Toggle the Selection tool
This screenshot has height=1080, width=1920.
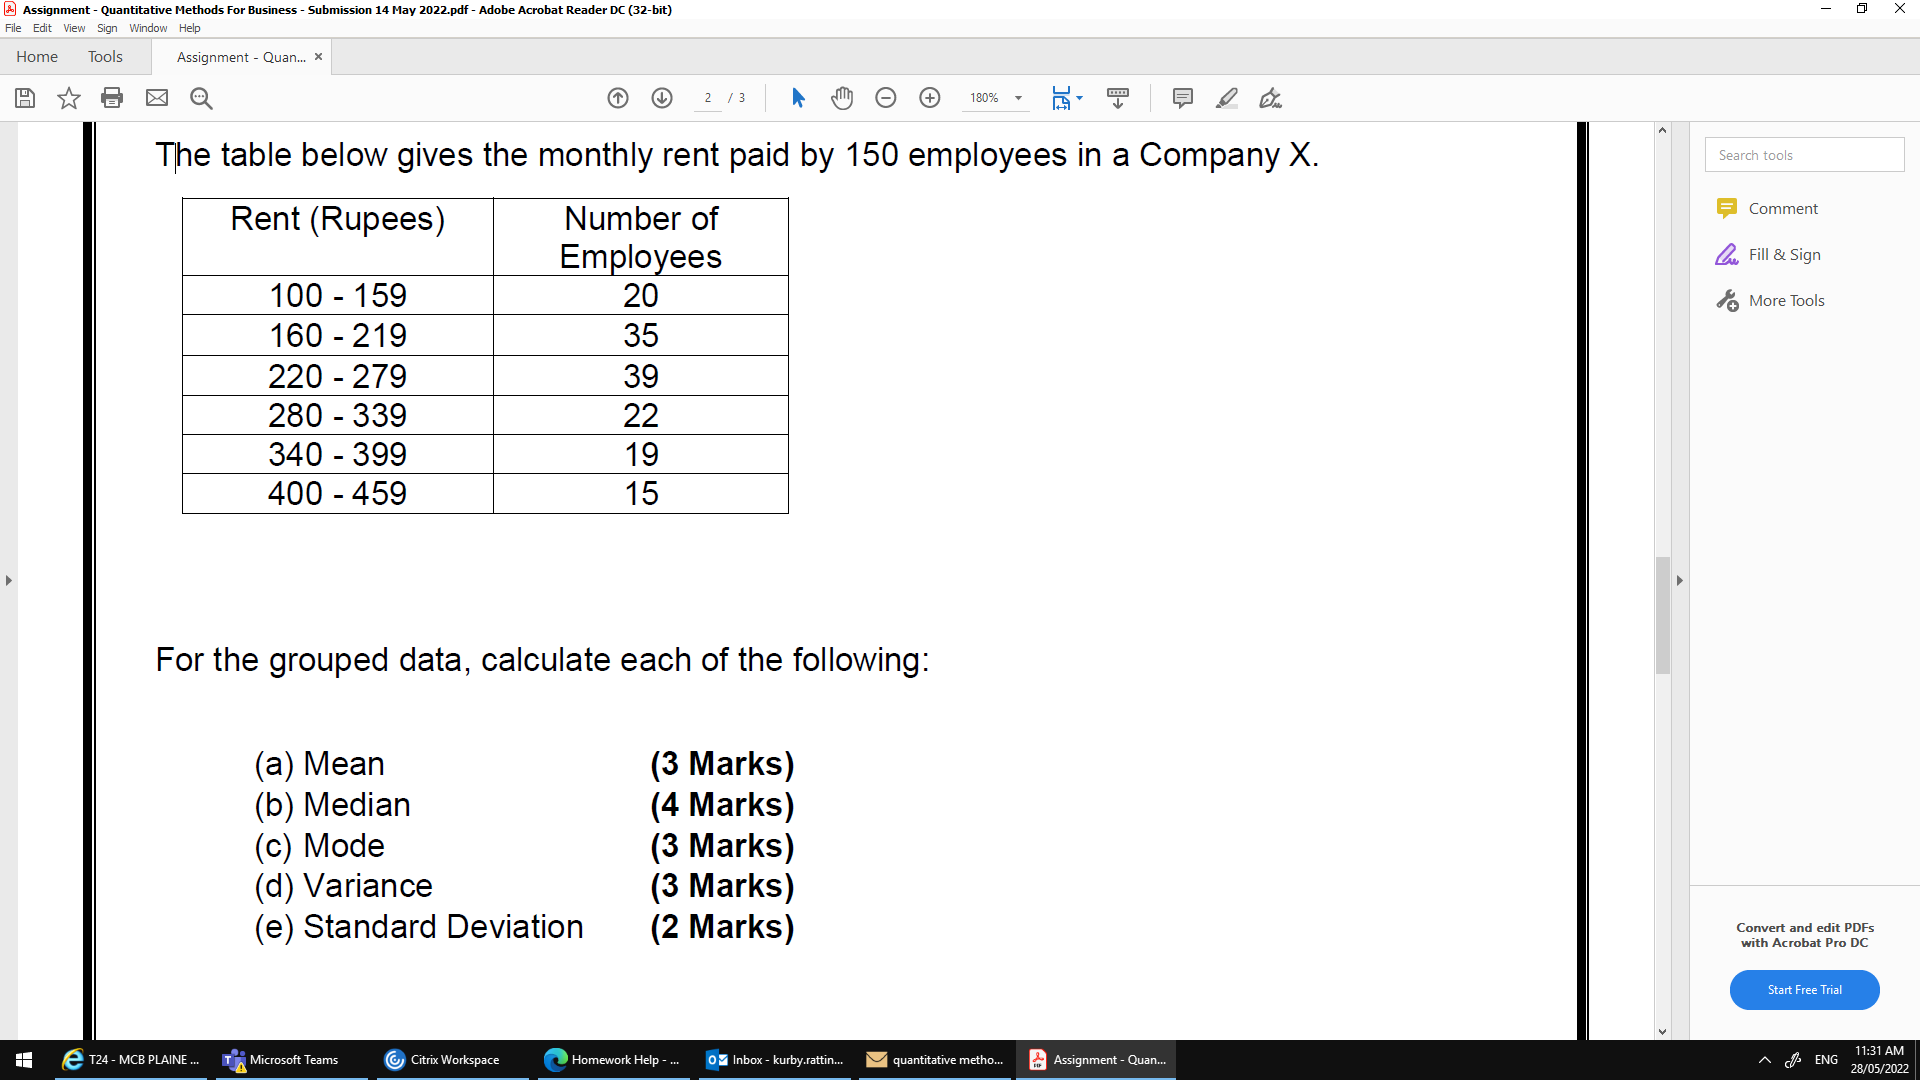(798, 98)
